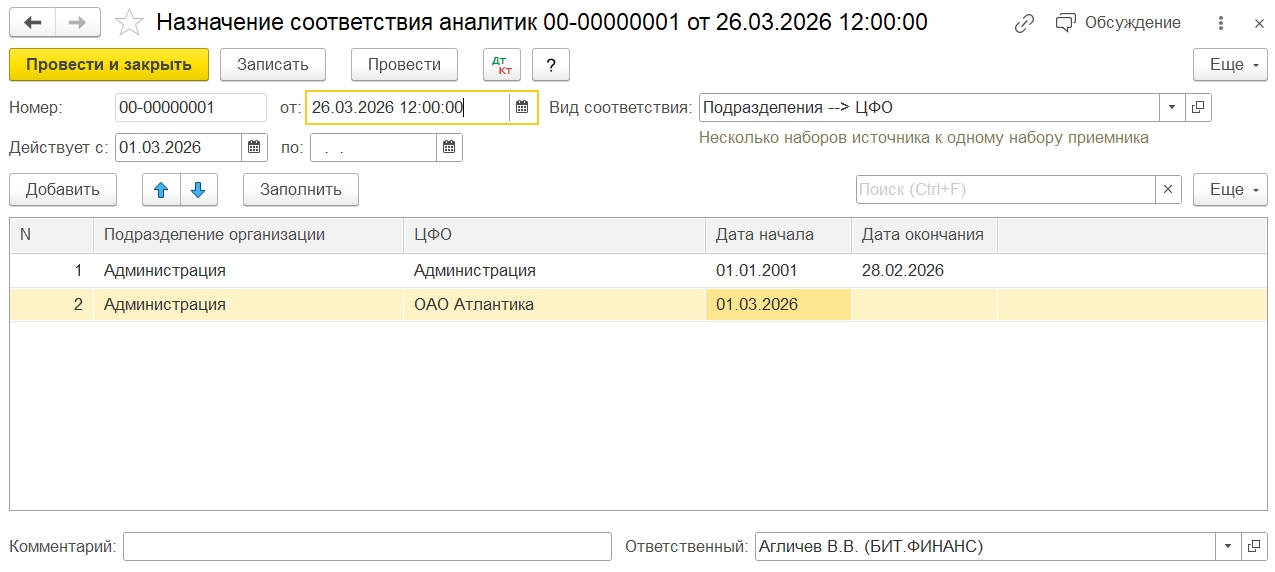The image size is (1275, 572).
Task: Open the top 'Еще' menu
Action: (1229, 65)
